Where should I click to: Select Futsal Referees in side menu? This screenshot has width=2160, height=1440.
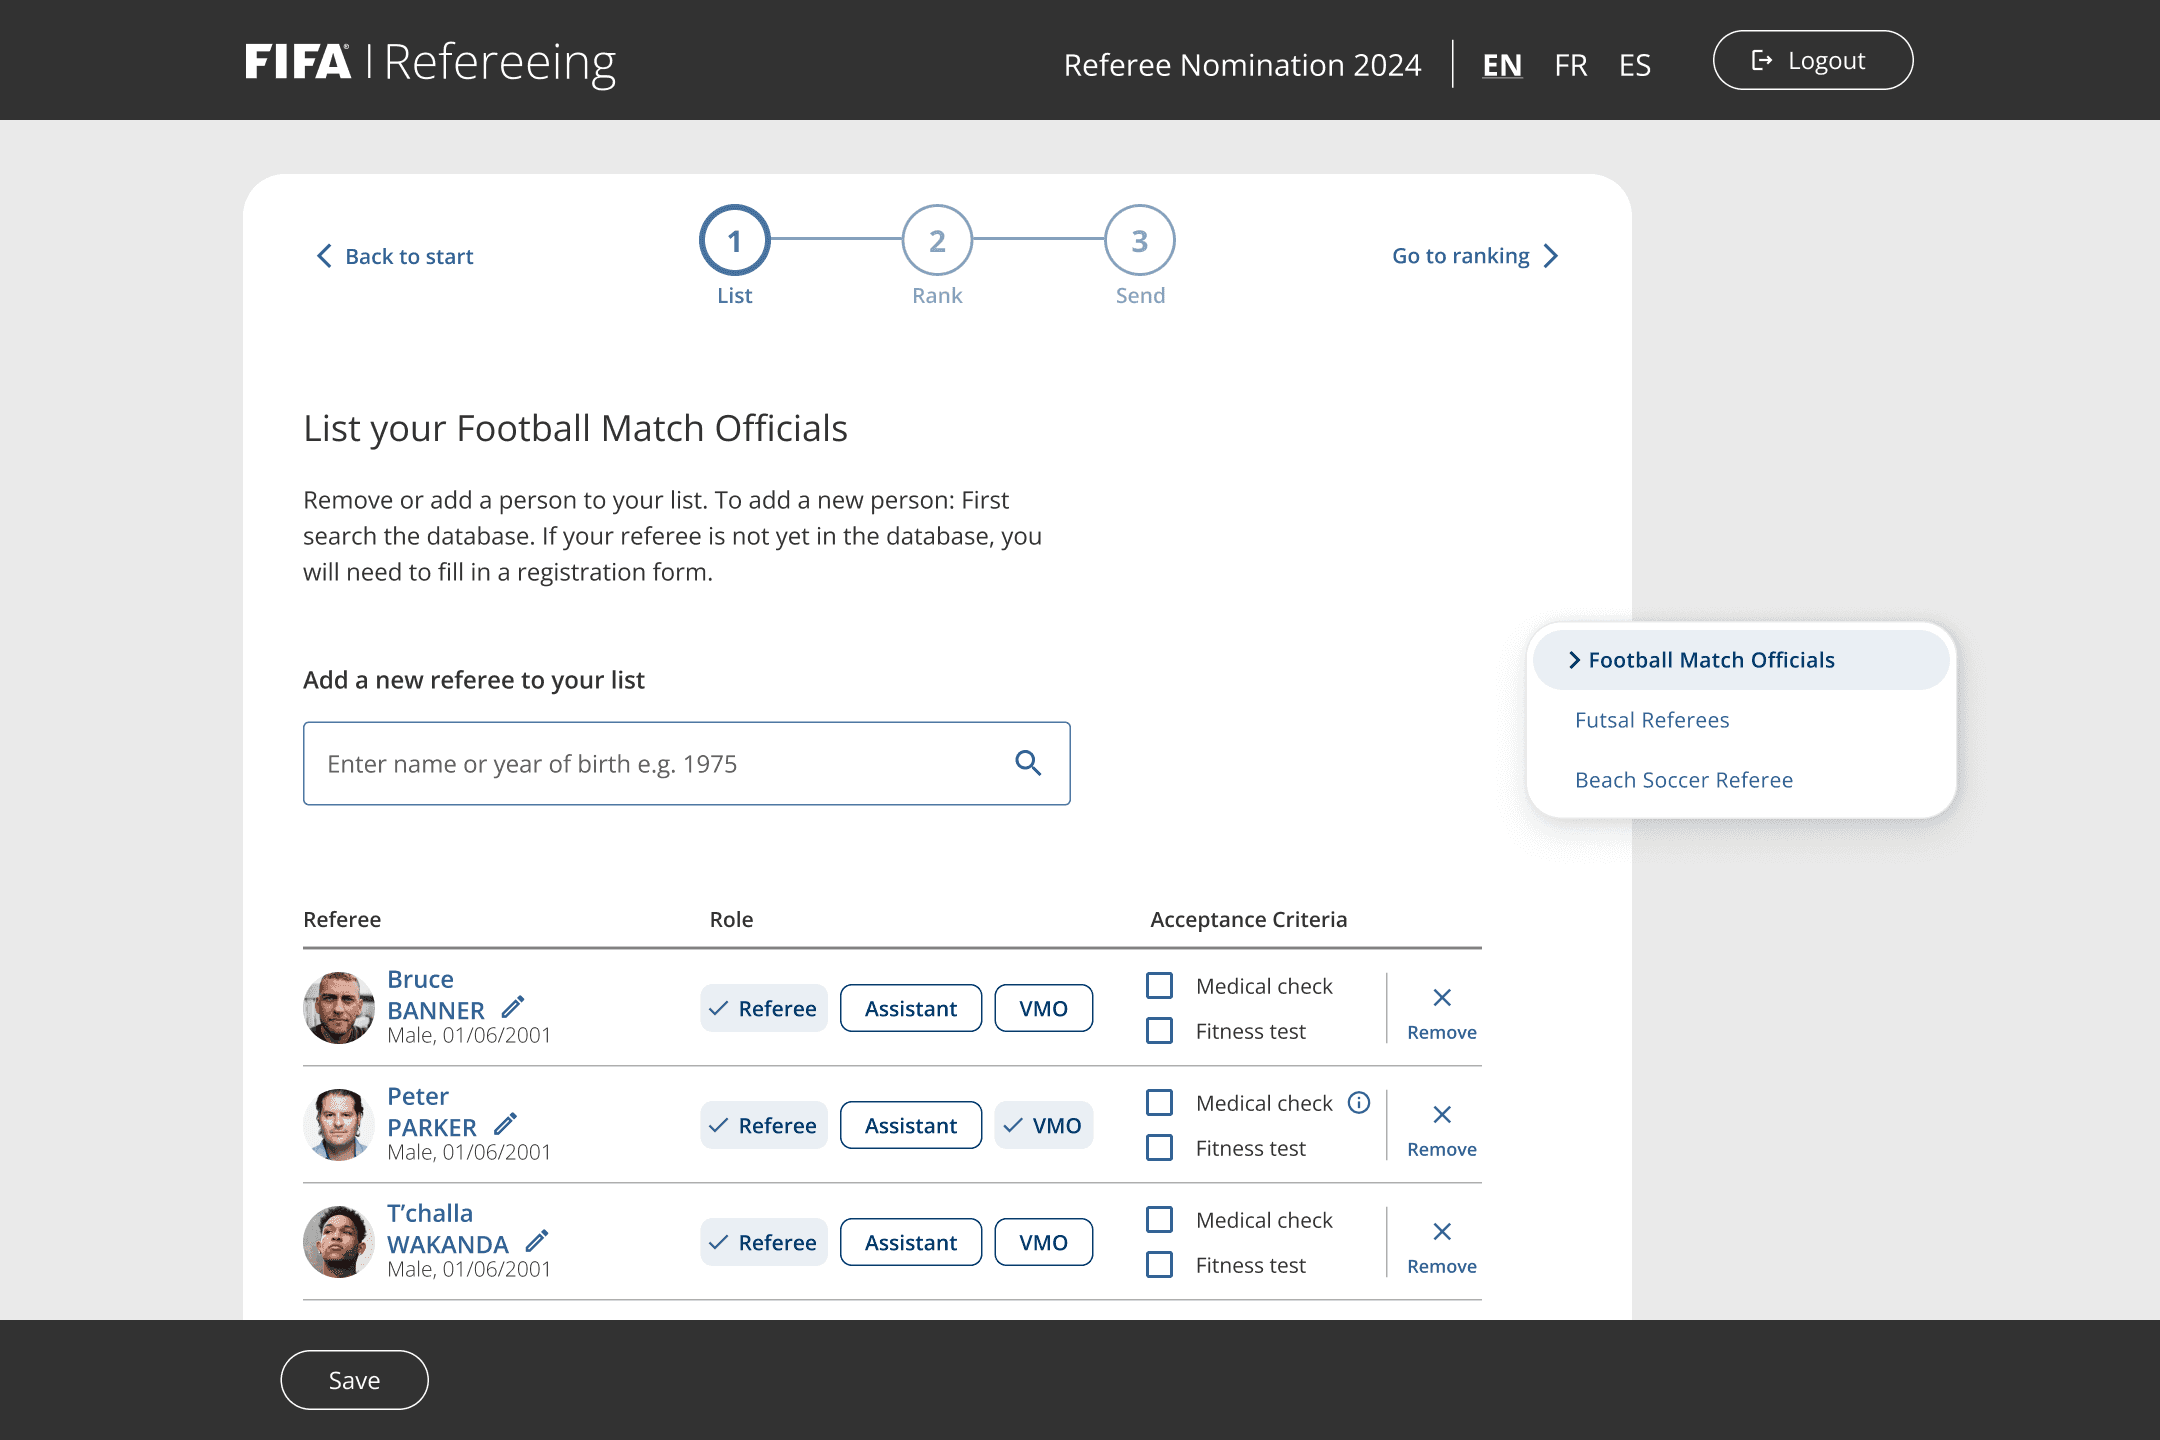(1652, 720)
